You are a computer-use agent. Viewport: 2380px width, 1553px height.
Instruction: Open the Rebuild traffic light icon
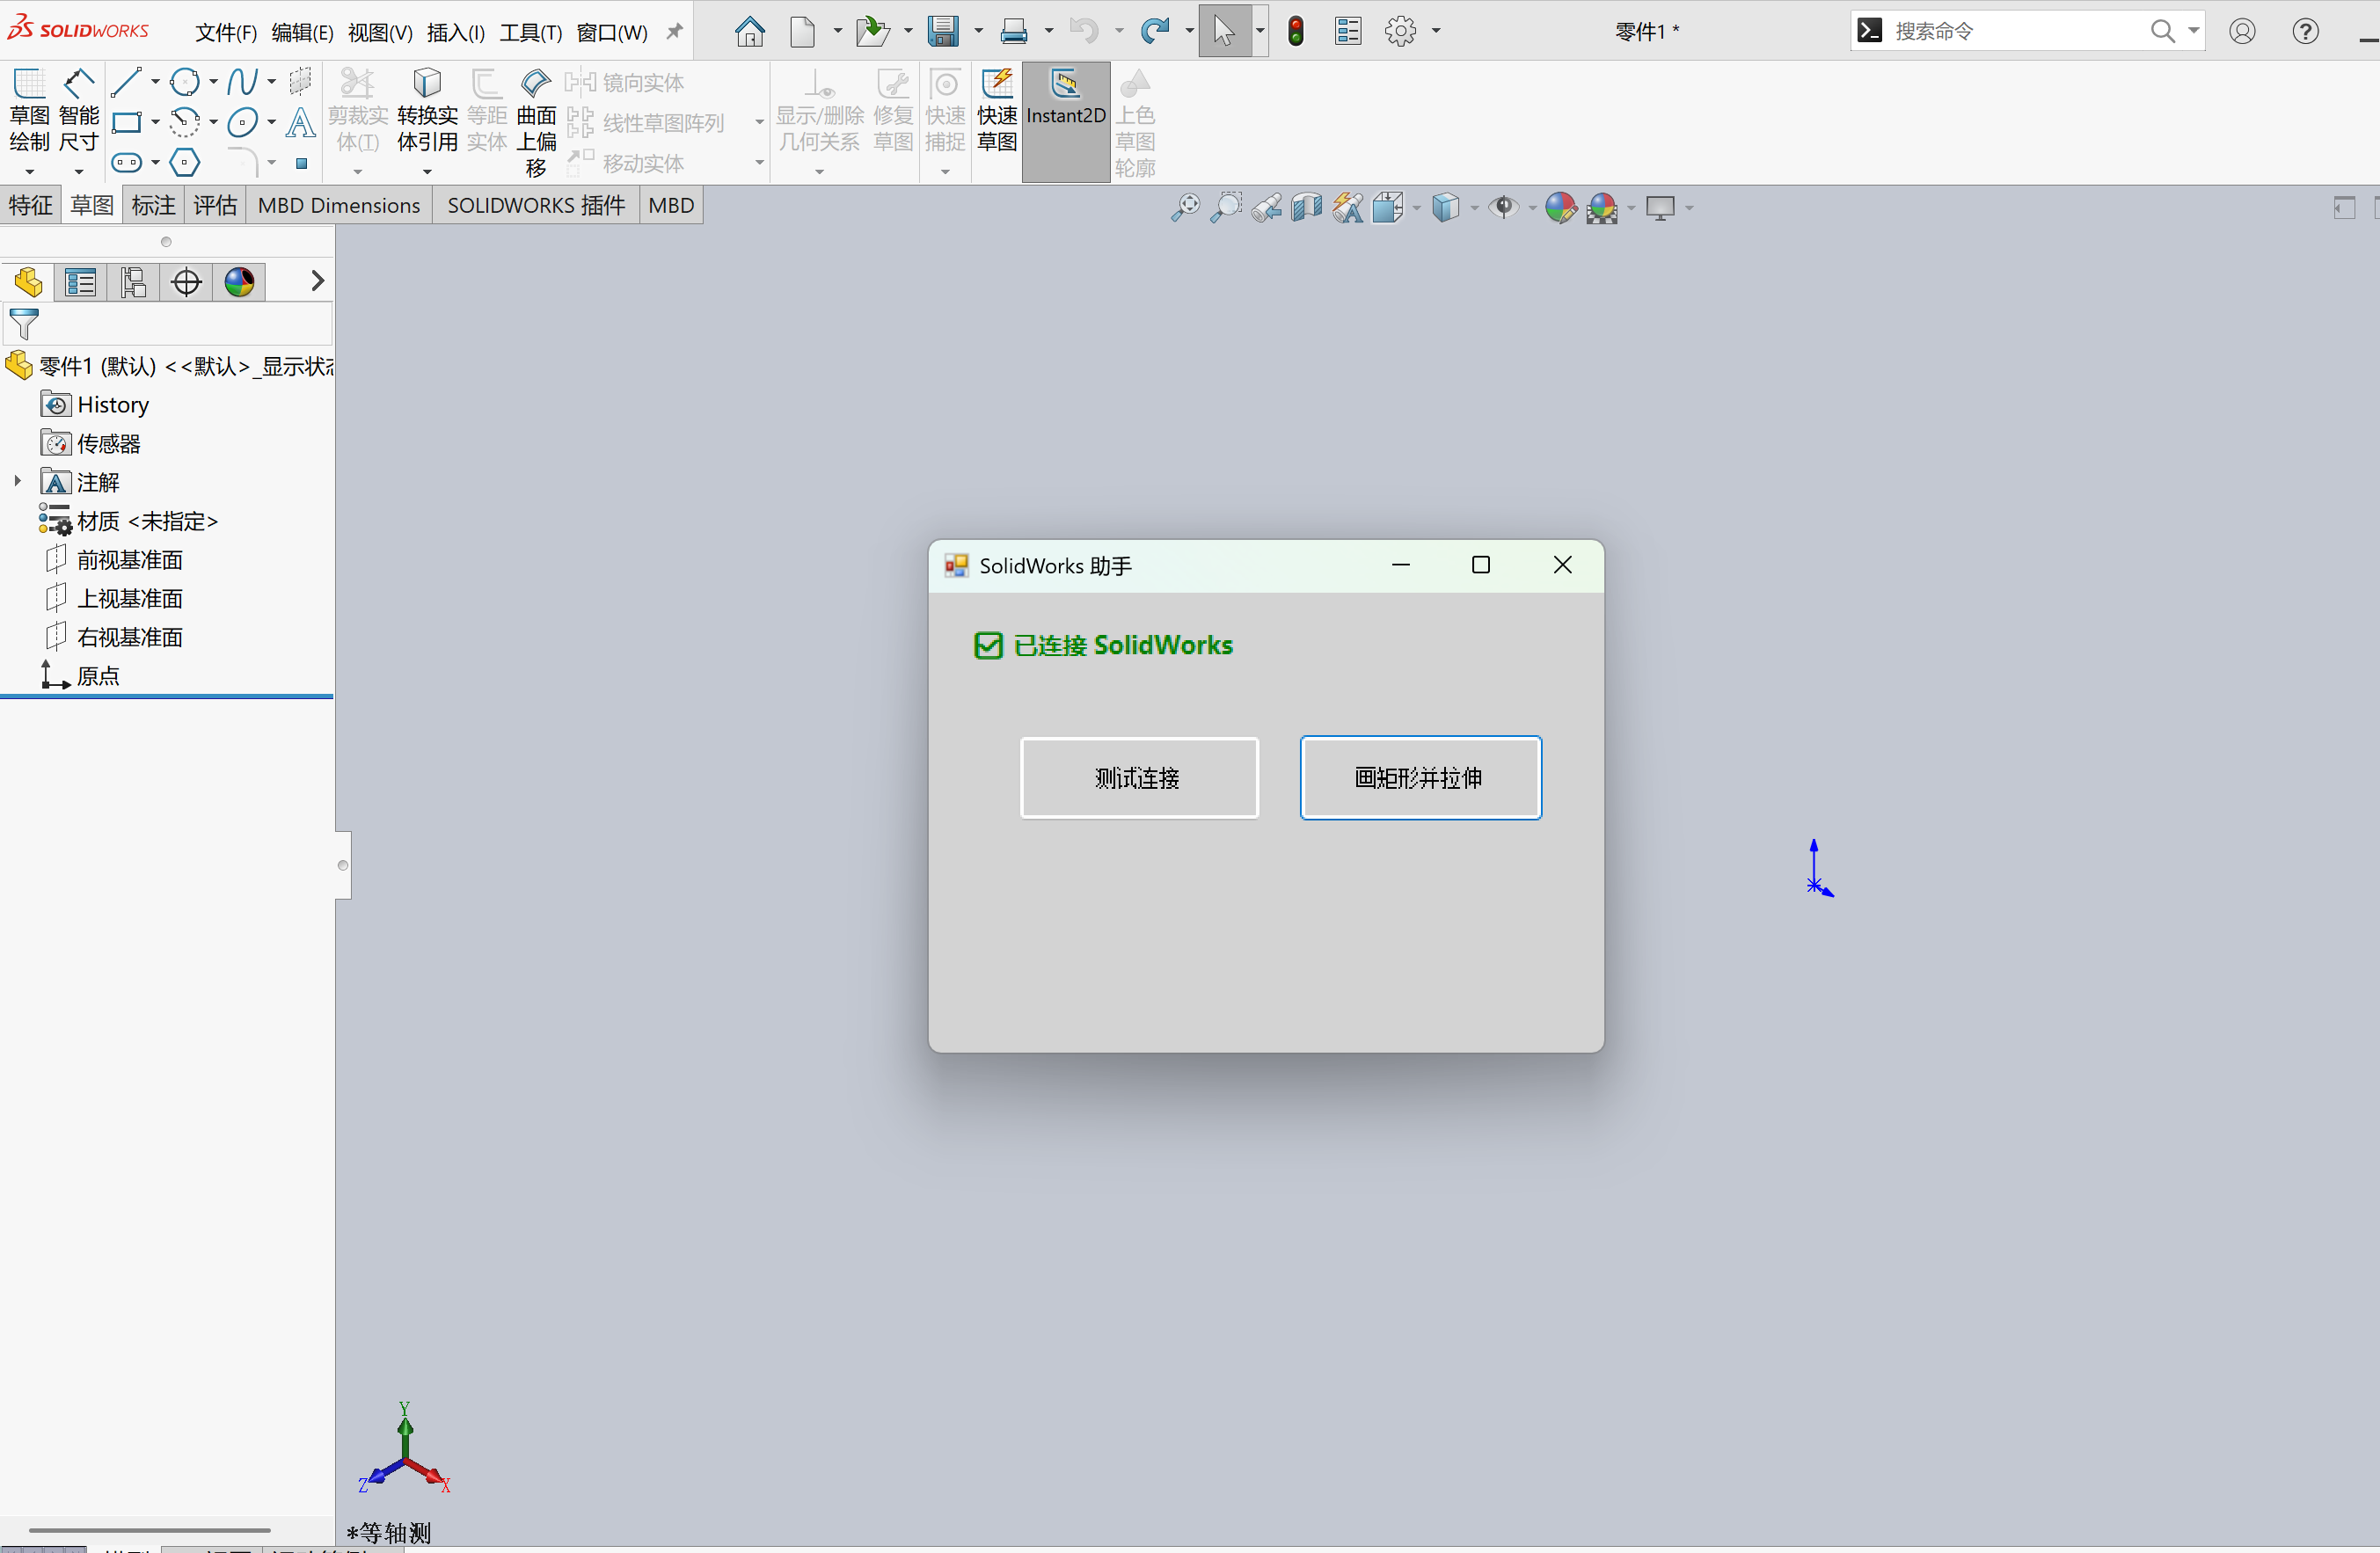pos(1296,31)
